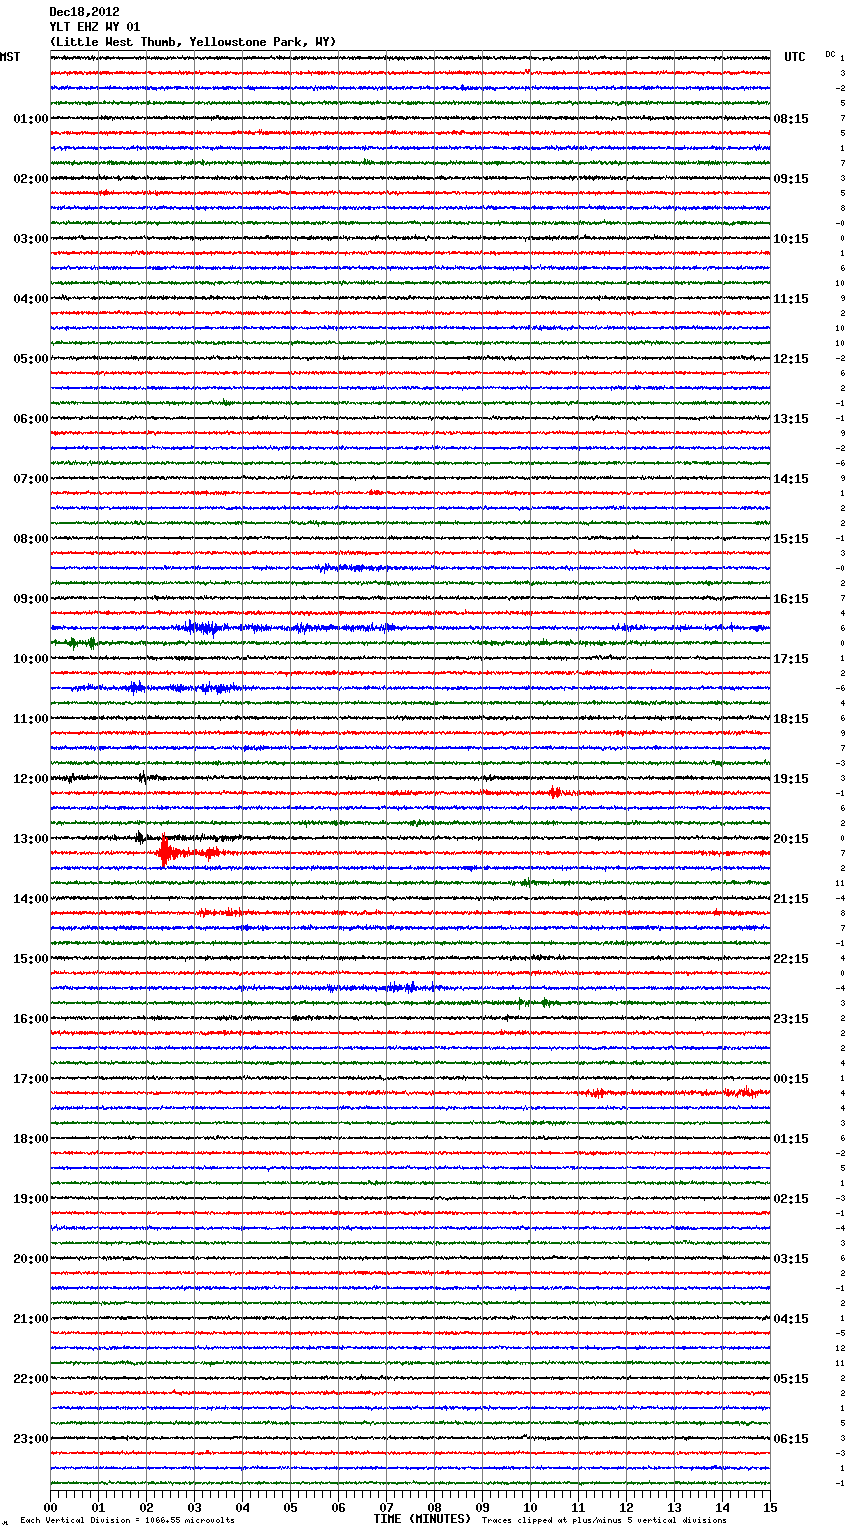Screen dimensions: 850x1534
Task: Click the 16:15 UTC time label
Action: click(791, 599)
